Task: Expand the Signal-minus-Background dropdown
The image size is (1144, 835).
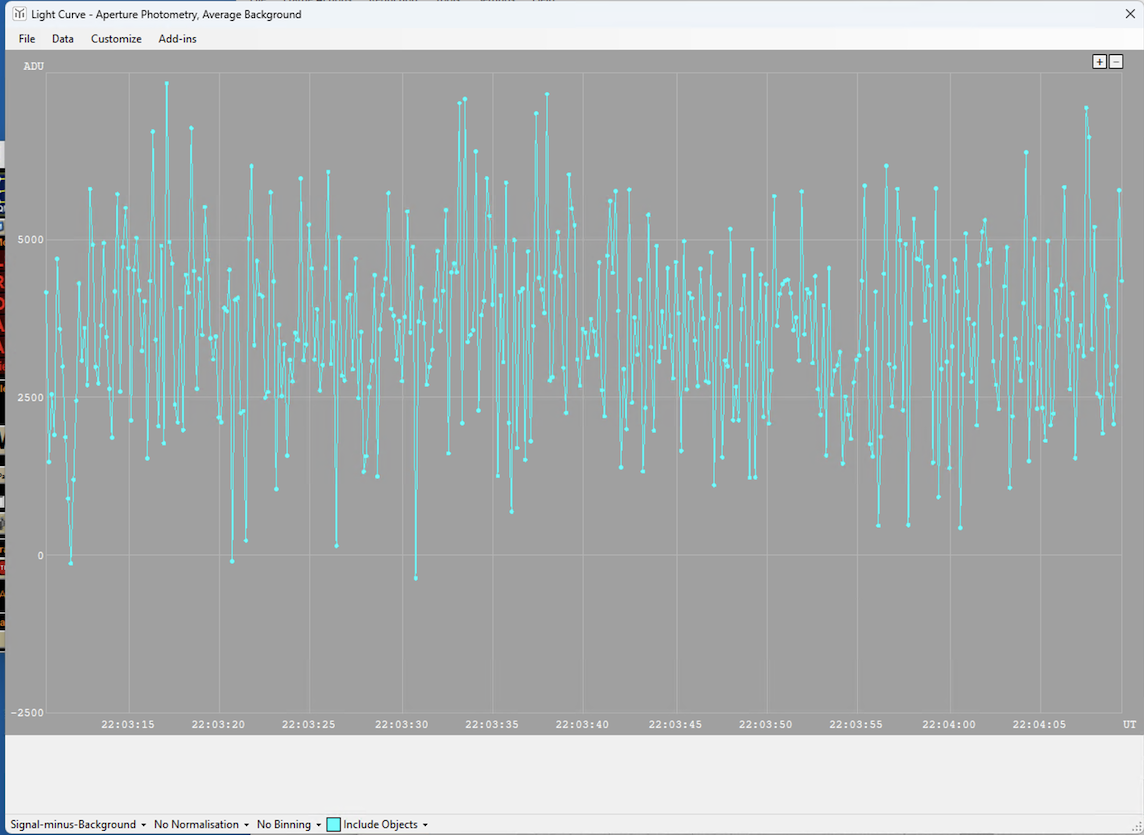Action: click(x=77, y=824)
